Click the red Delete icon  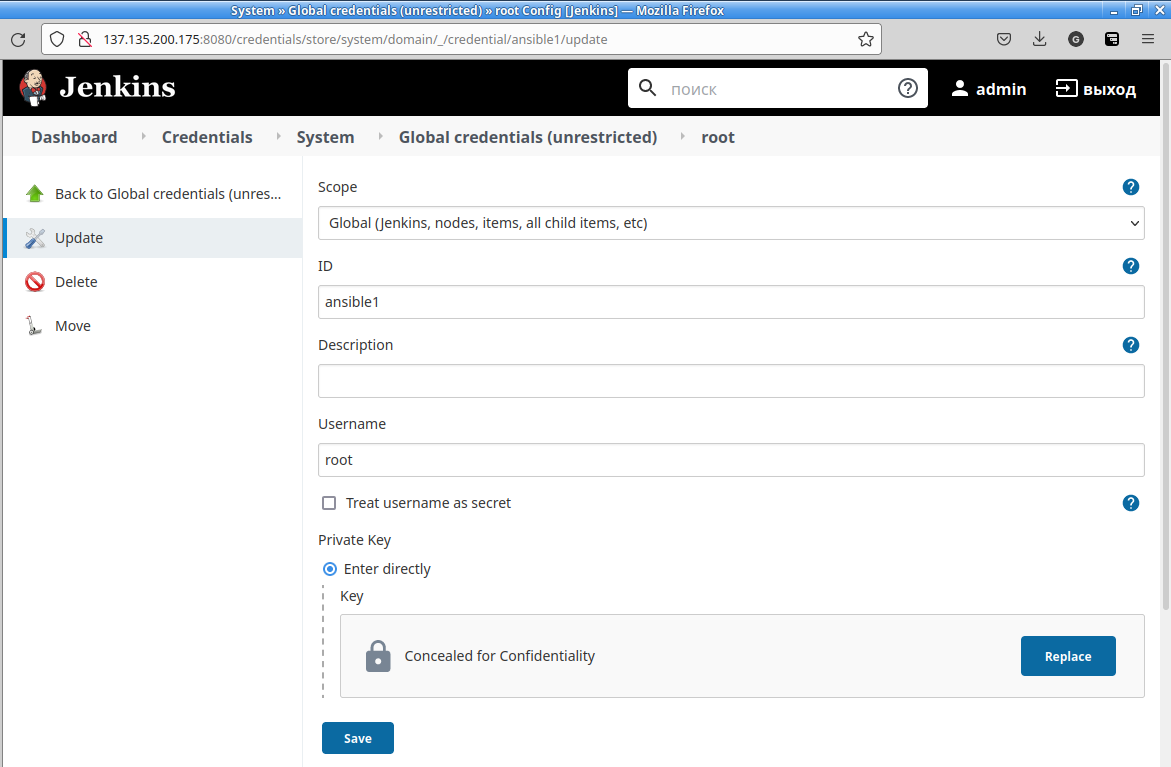[34, 282]
